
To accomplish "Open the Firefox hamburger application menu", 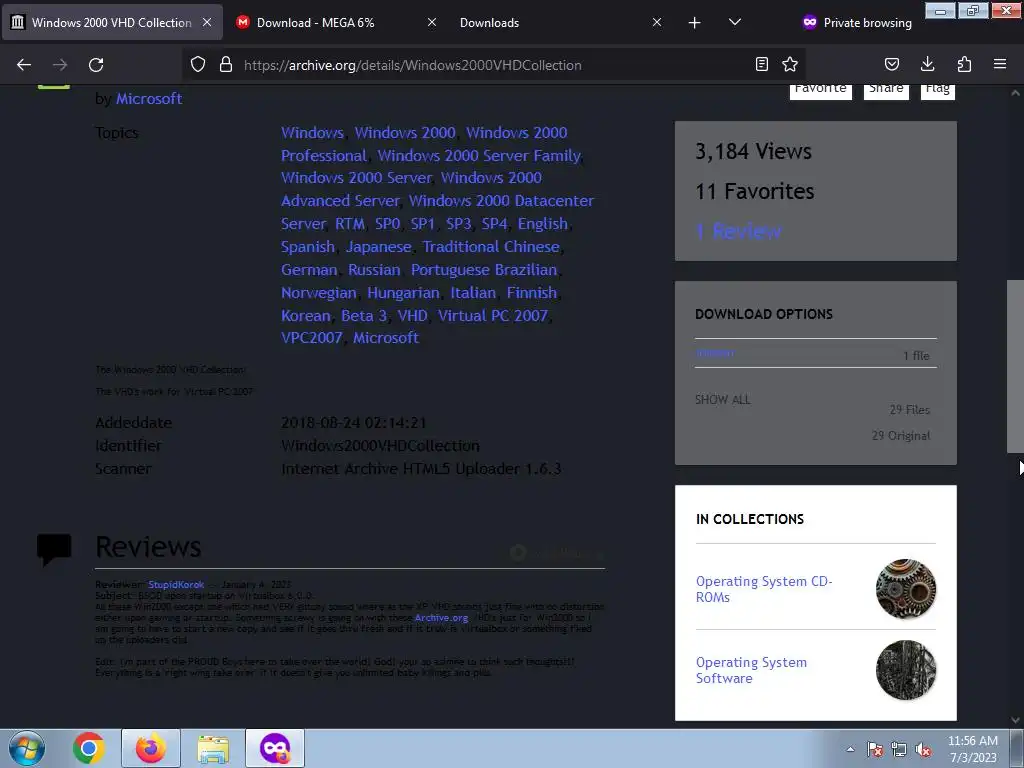I will coord(1000,64).
